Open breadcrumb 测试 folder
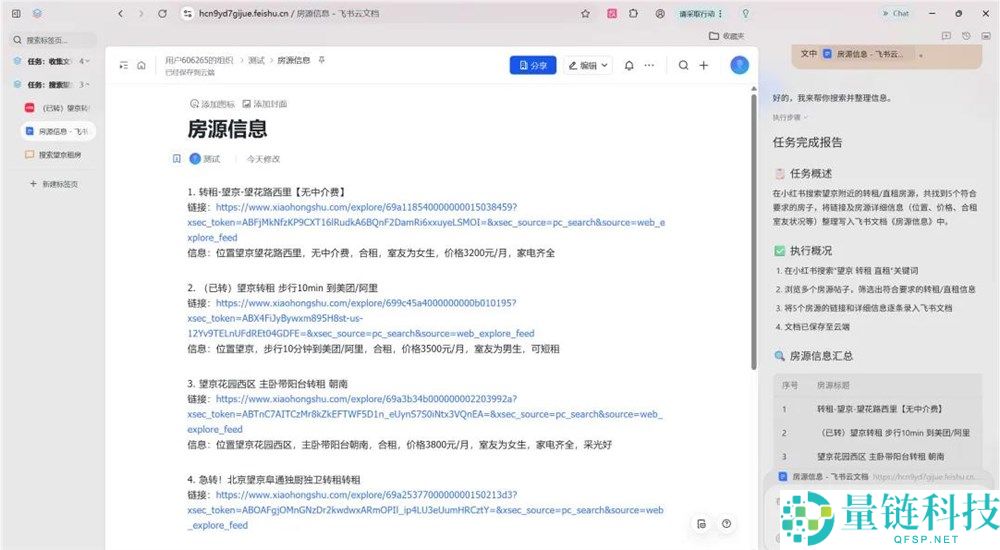1000x550 pixels. [256, 60]
